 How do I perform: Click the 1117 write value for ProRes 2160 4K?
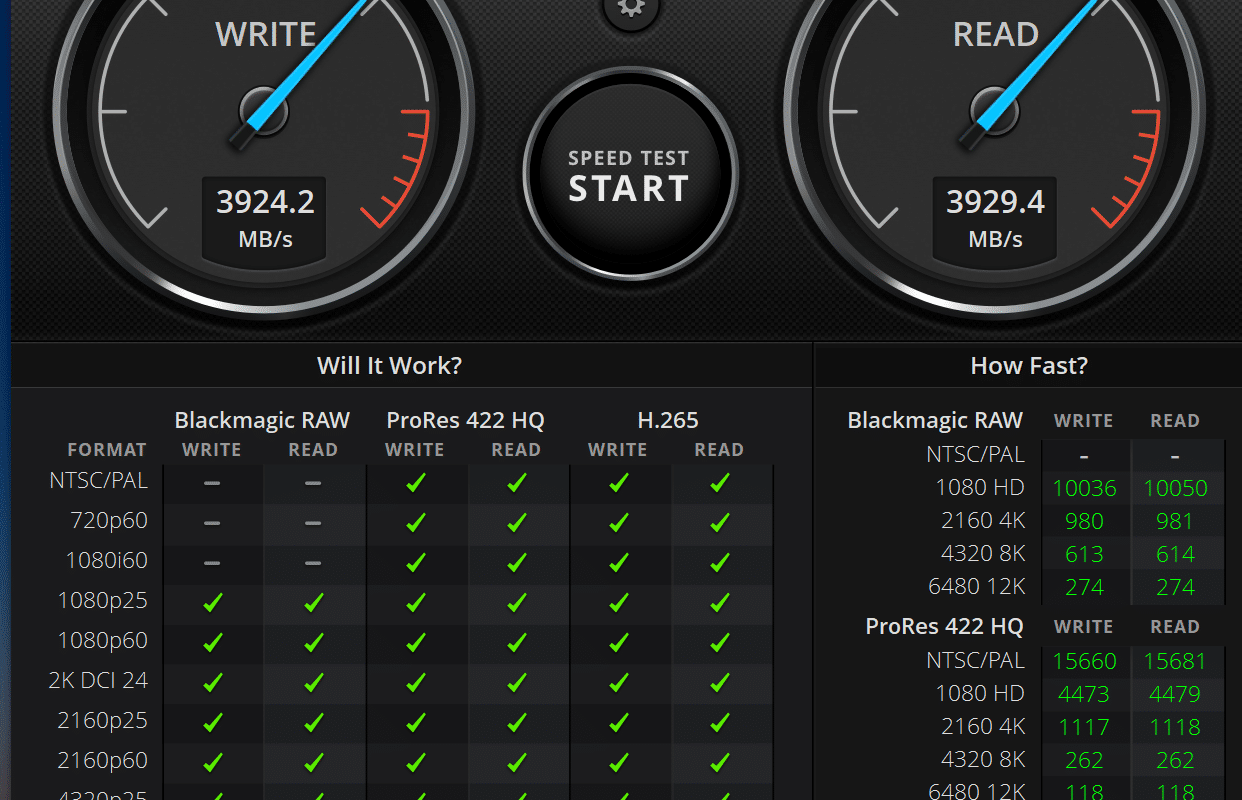point(1084,727)
